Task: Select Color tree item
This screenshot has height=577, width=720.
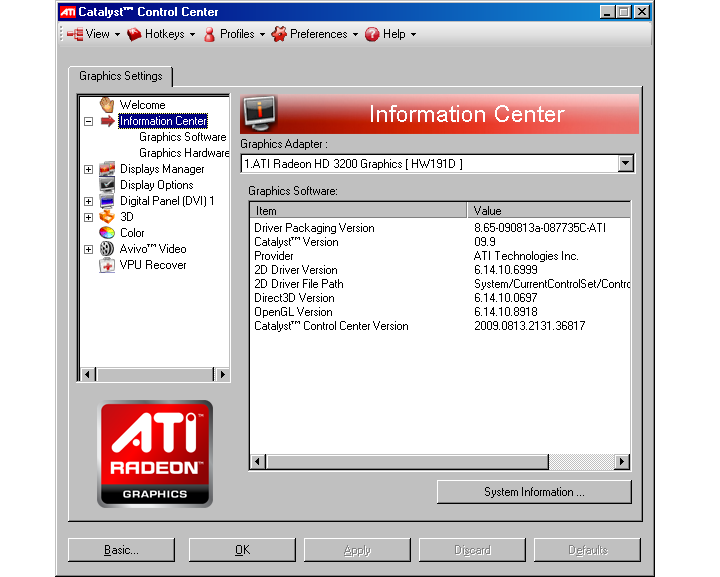Action: [x=132, y=233]
